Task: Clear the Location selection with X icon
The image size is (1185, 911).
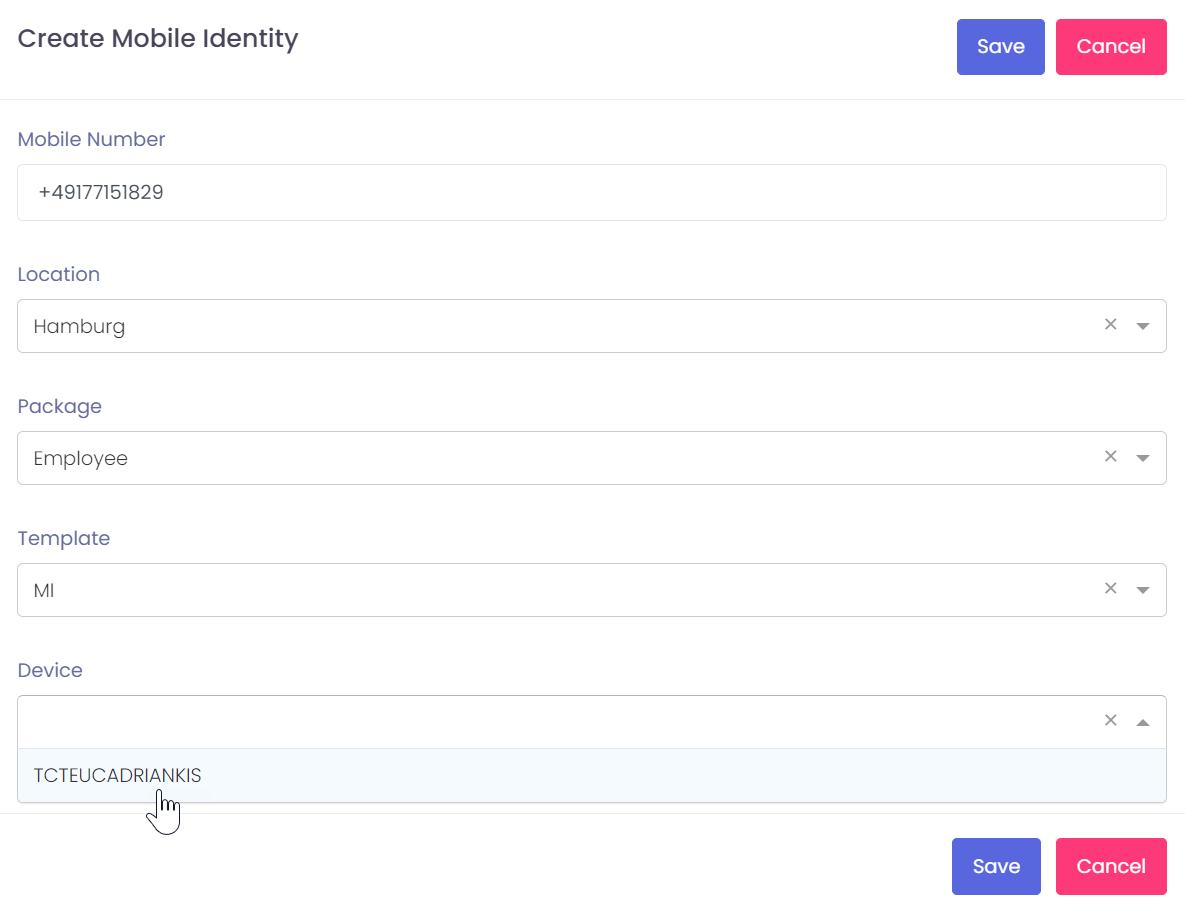Action: tap(1110, 325)
